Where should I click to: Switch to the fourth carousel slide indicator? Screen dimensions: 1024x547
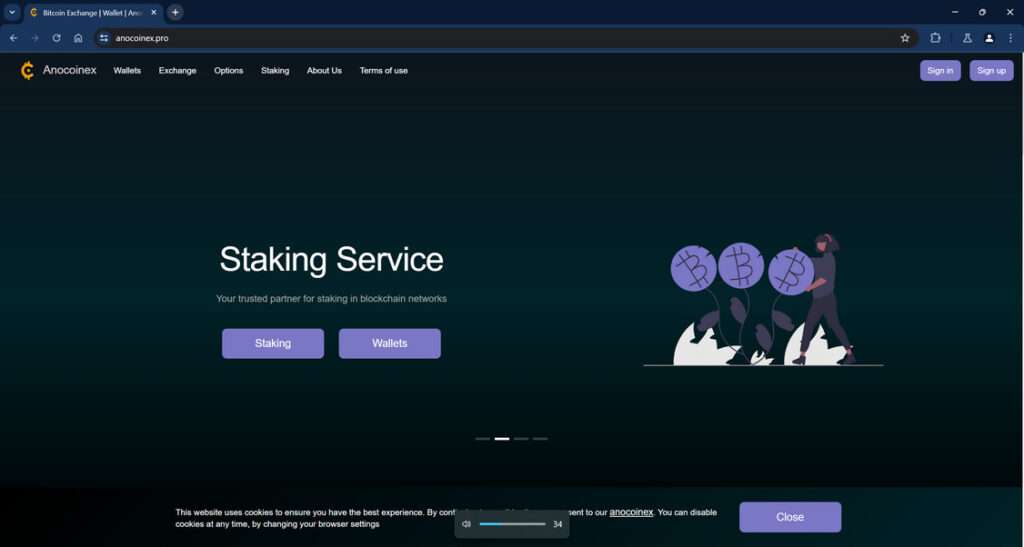(x=540, y=439)
